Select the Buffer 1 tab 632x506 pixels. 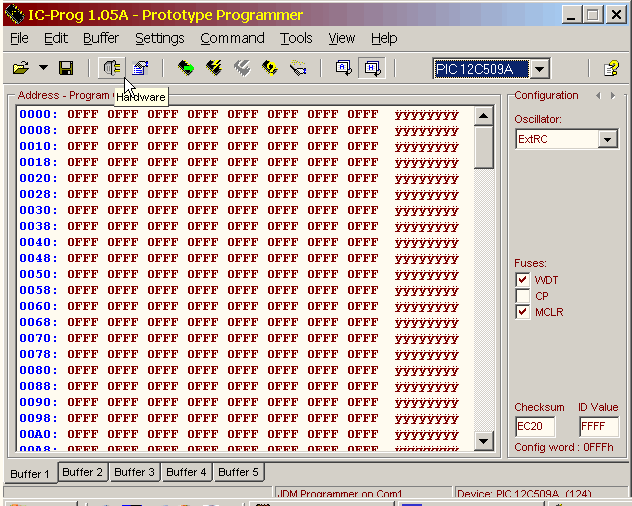(x=30, y=473)
